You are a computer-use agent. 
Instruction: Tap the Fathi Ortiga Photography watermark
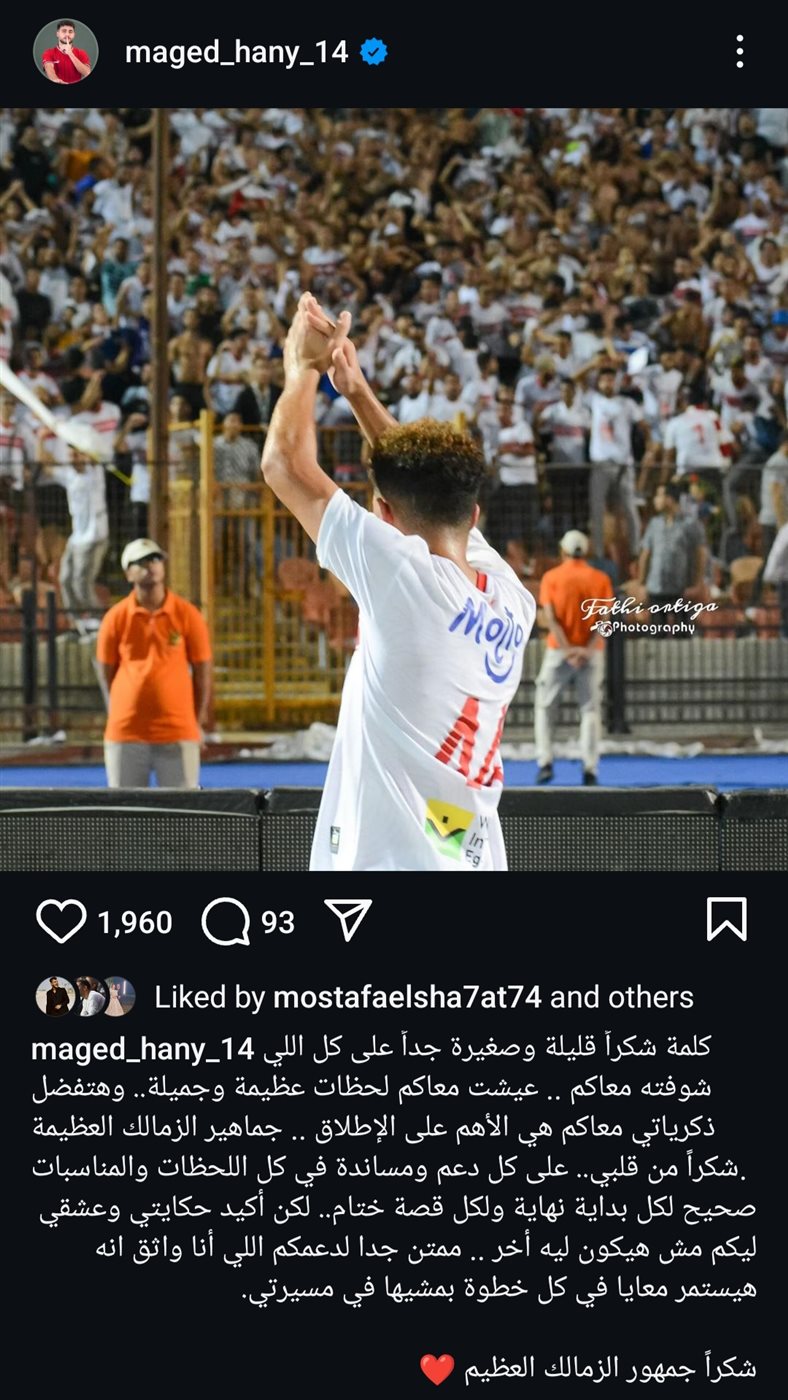point(648,616)
